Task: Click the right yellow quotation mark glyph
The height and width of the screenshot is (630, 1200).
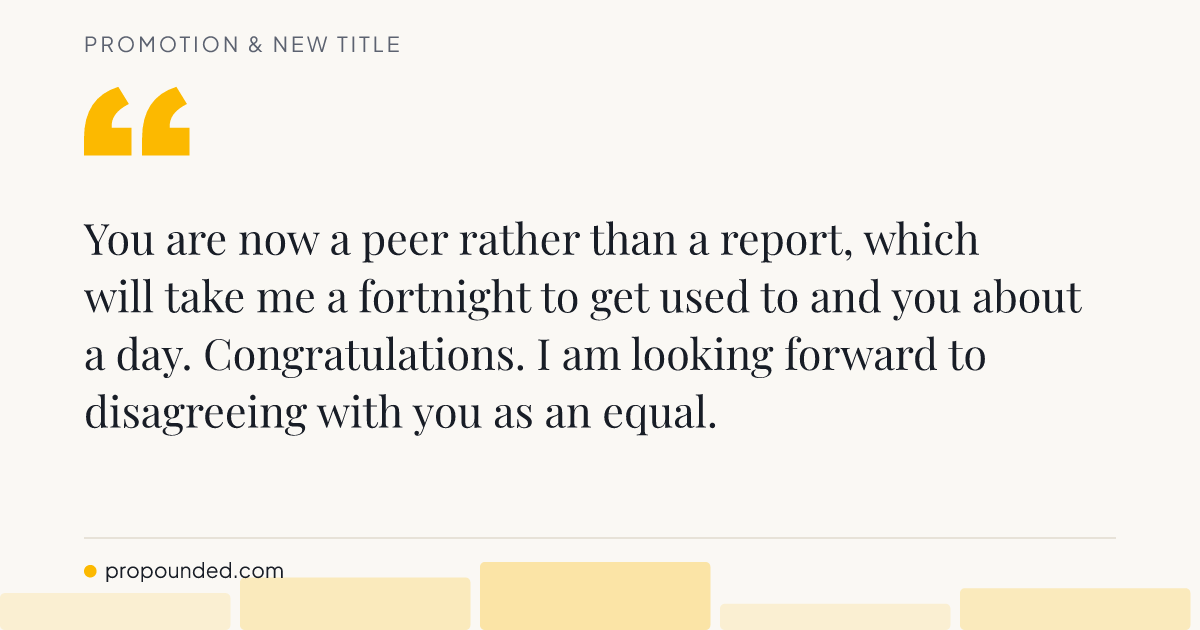Action: click(x=166, y=122)
